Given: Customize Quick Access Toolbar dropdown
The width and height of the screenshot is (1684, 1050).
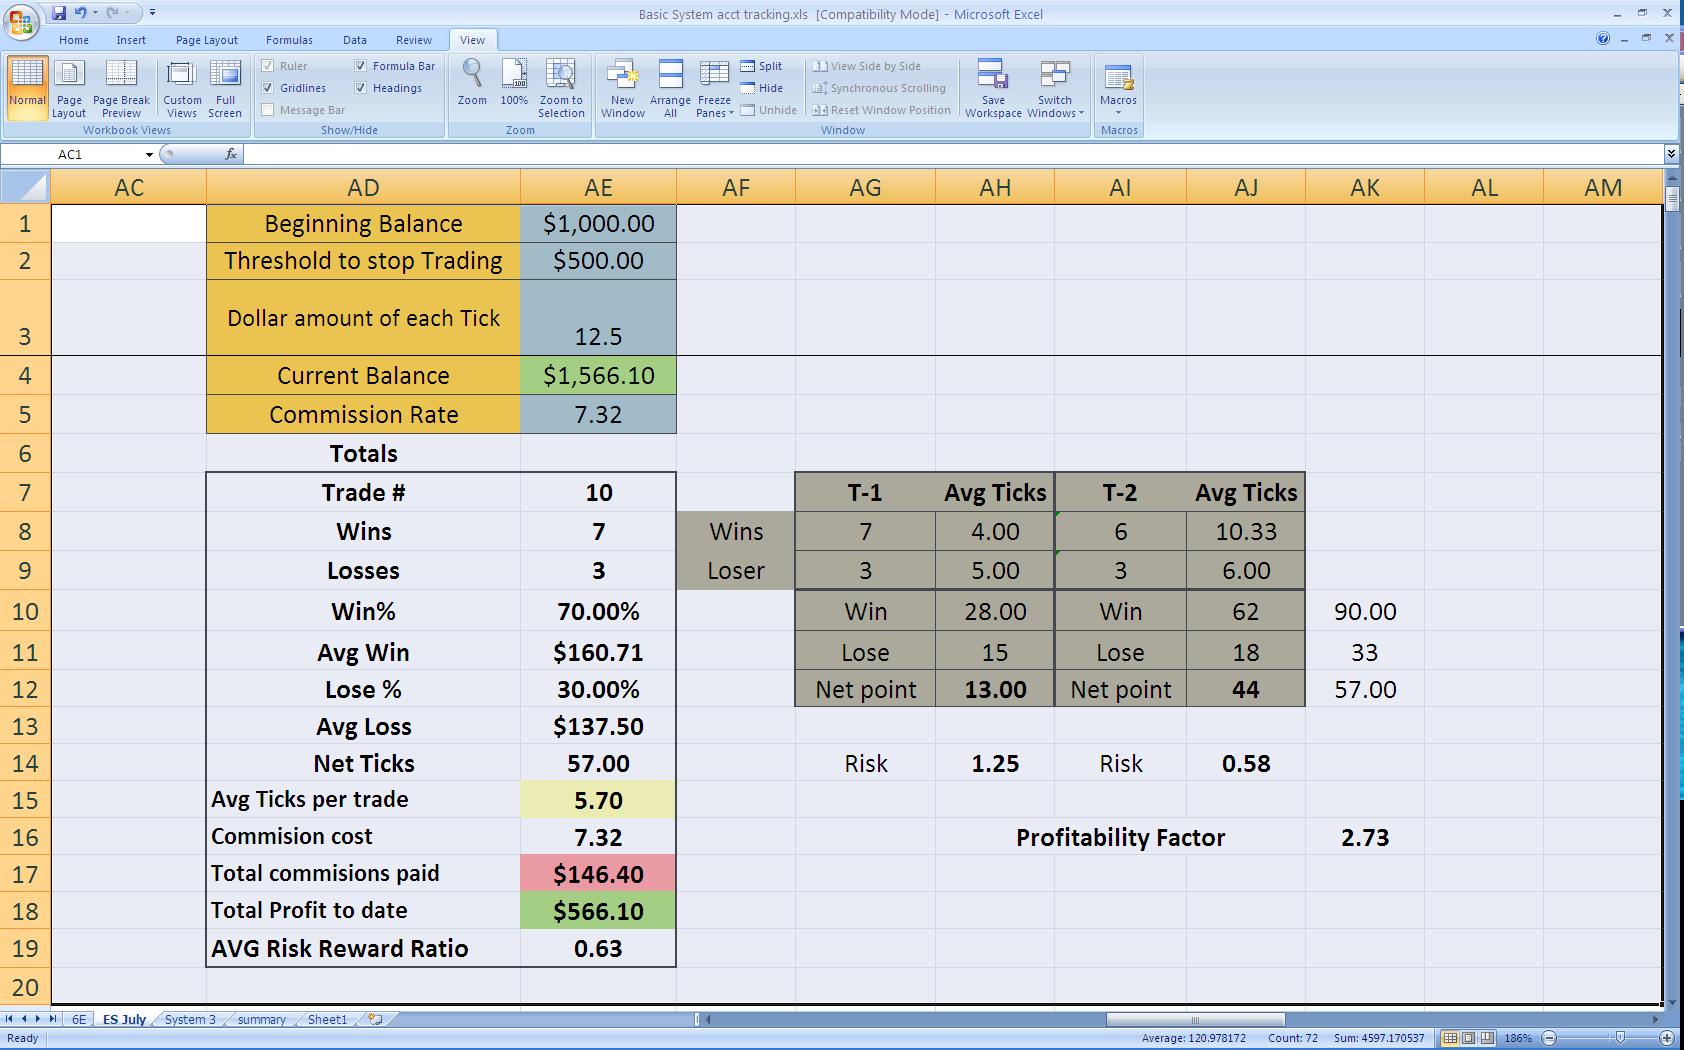Looking at the screenshot, I should click(152, 13).
